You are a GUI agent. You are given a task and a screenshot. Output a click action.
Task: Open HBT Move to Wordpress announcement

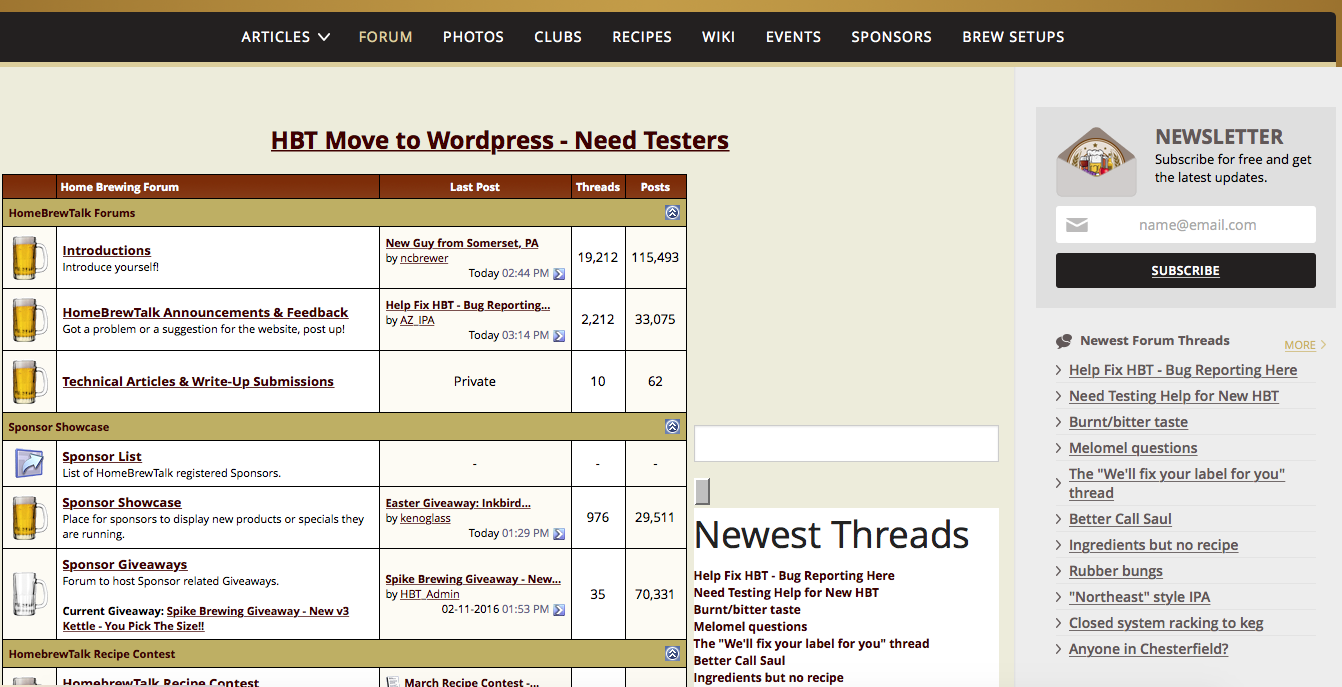[x=500, y=140]
